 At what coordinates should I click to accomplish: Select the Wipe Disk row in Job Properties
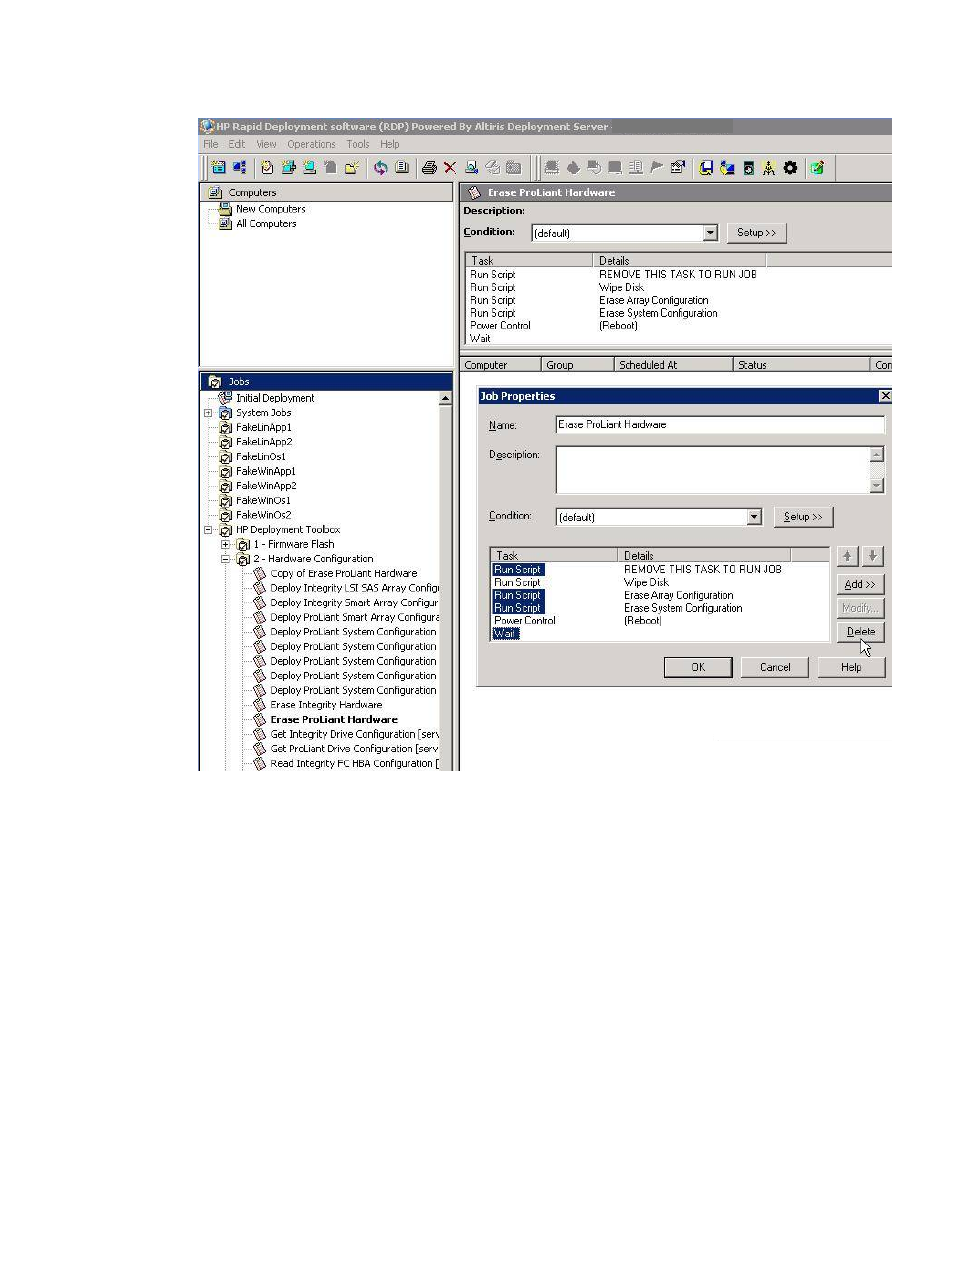(660, 583)
